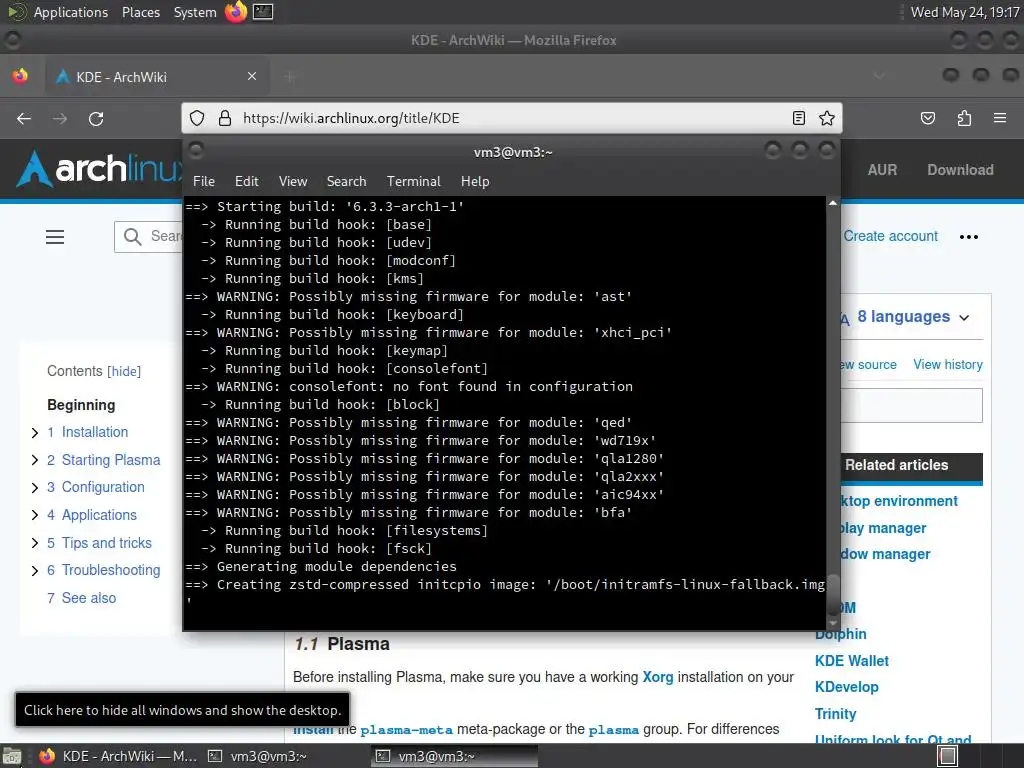Screen dimensions: 1024x768
Task: Expand the Starting Plasma contents section
Action: (x=35, y=460)
